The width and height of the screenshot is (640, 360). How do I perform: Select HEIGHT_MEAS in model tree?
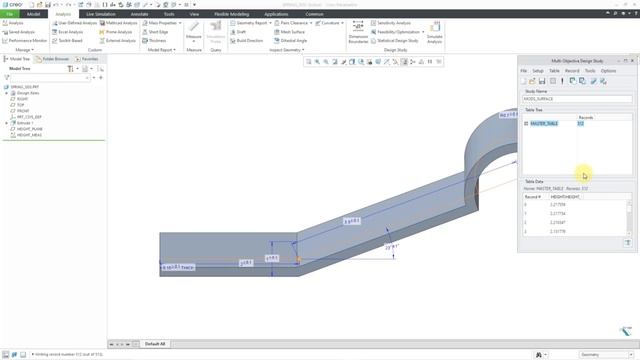tap(29, 135)
